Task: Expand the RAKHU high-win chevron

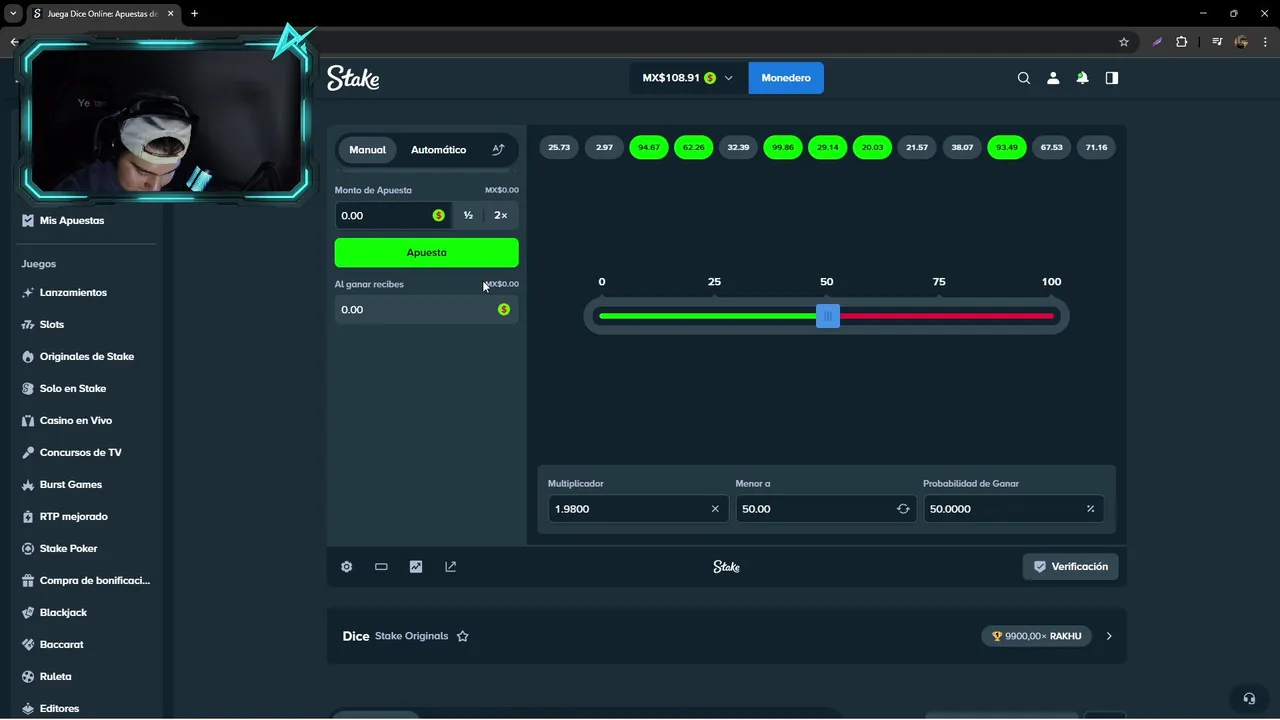Action: coord(1109,636)
